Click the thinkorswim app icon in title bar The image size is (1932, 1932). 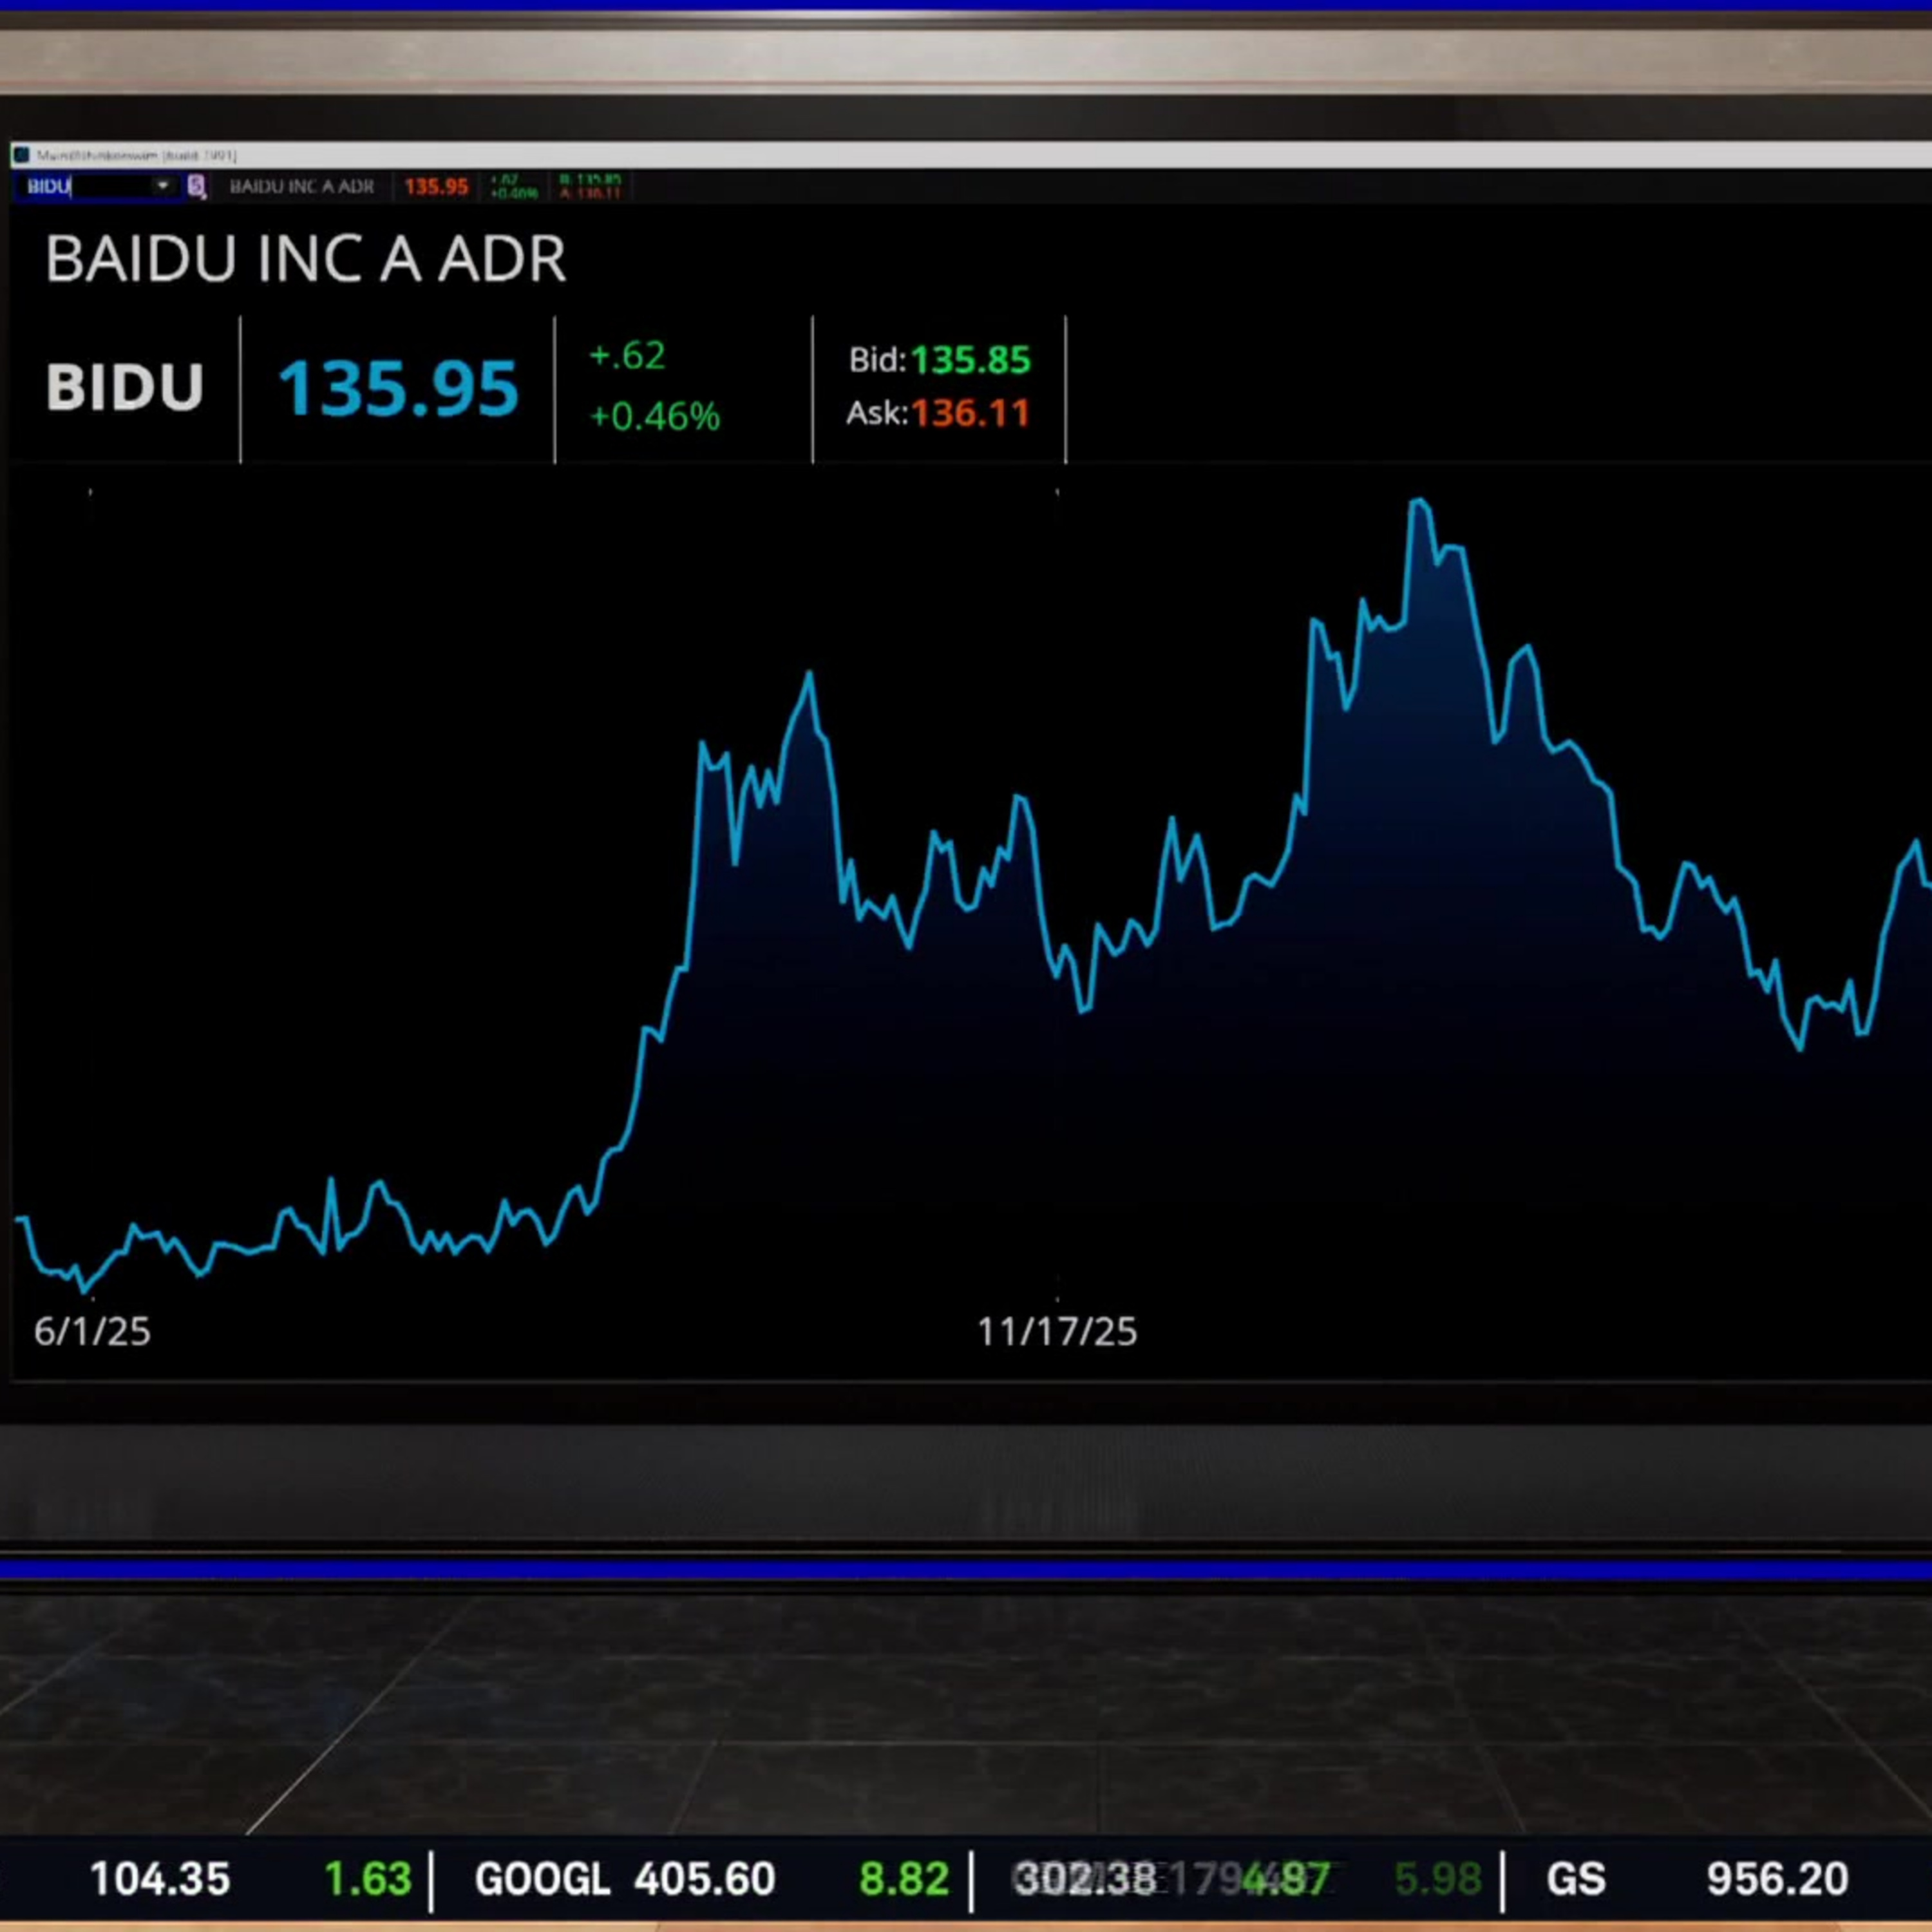pyautogui.click(x=21, y=155)
